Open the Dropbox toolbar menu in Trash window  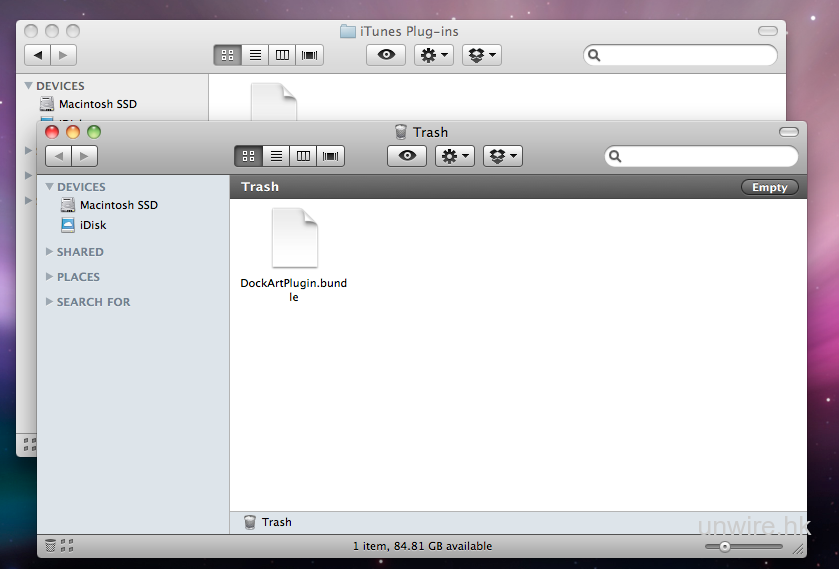coord(502,156)
